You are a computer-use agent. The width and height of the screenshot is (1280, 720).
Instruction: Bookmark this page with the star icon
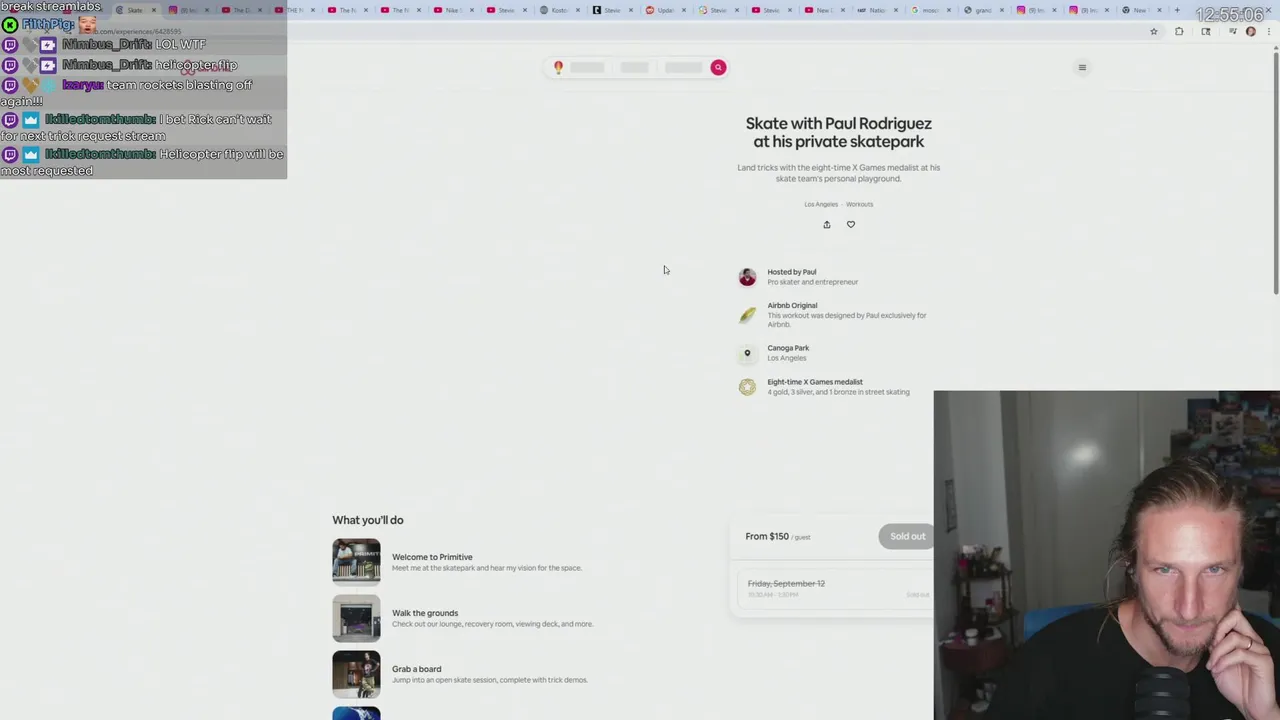click(1153, 32)
